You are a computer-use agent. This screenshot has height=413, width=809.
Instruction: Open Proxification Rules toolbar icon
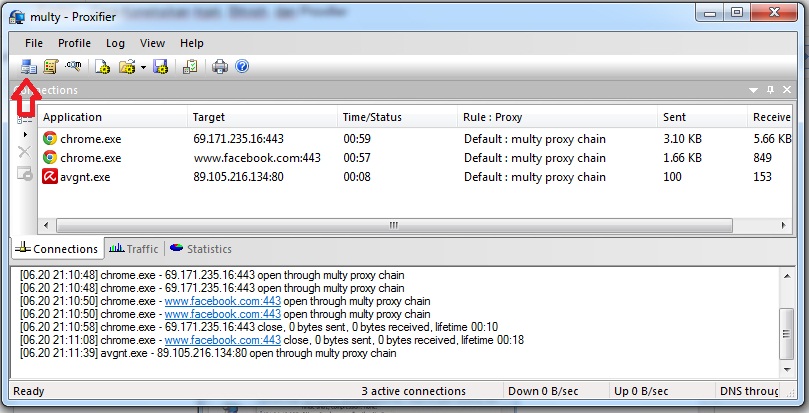coord(51,67)
